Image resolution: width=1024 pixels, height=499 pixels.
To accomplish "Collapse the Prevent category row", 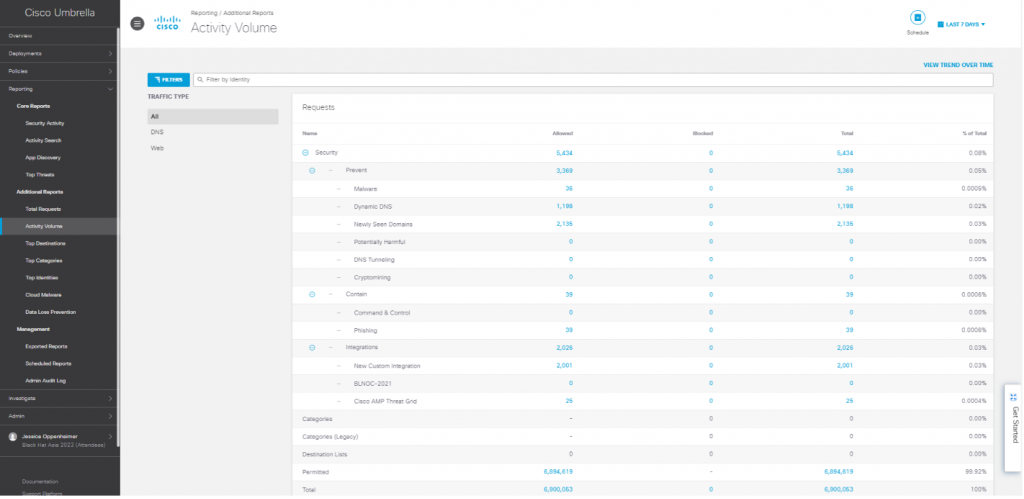I will click(x=312, y=170).
